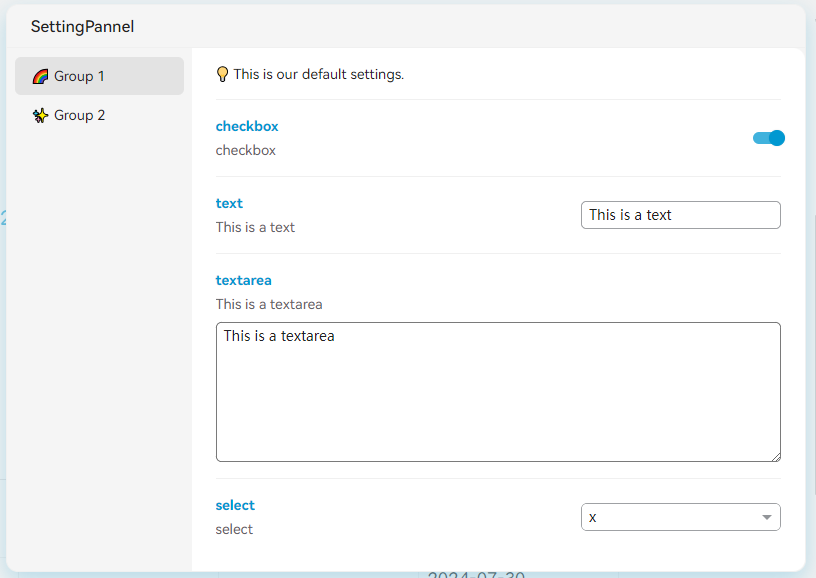
Task: Click the blue "textarea" setting title
Action: (243, 280)
